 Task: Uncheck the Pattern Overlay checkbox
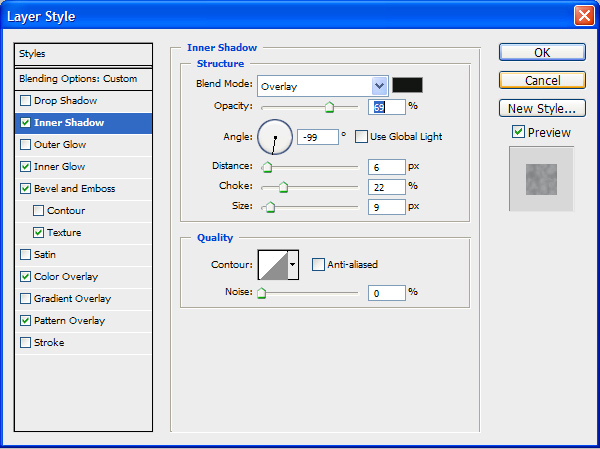click(x=25, y=321)
